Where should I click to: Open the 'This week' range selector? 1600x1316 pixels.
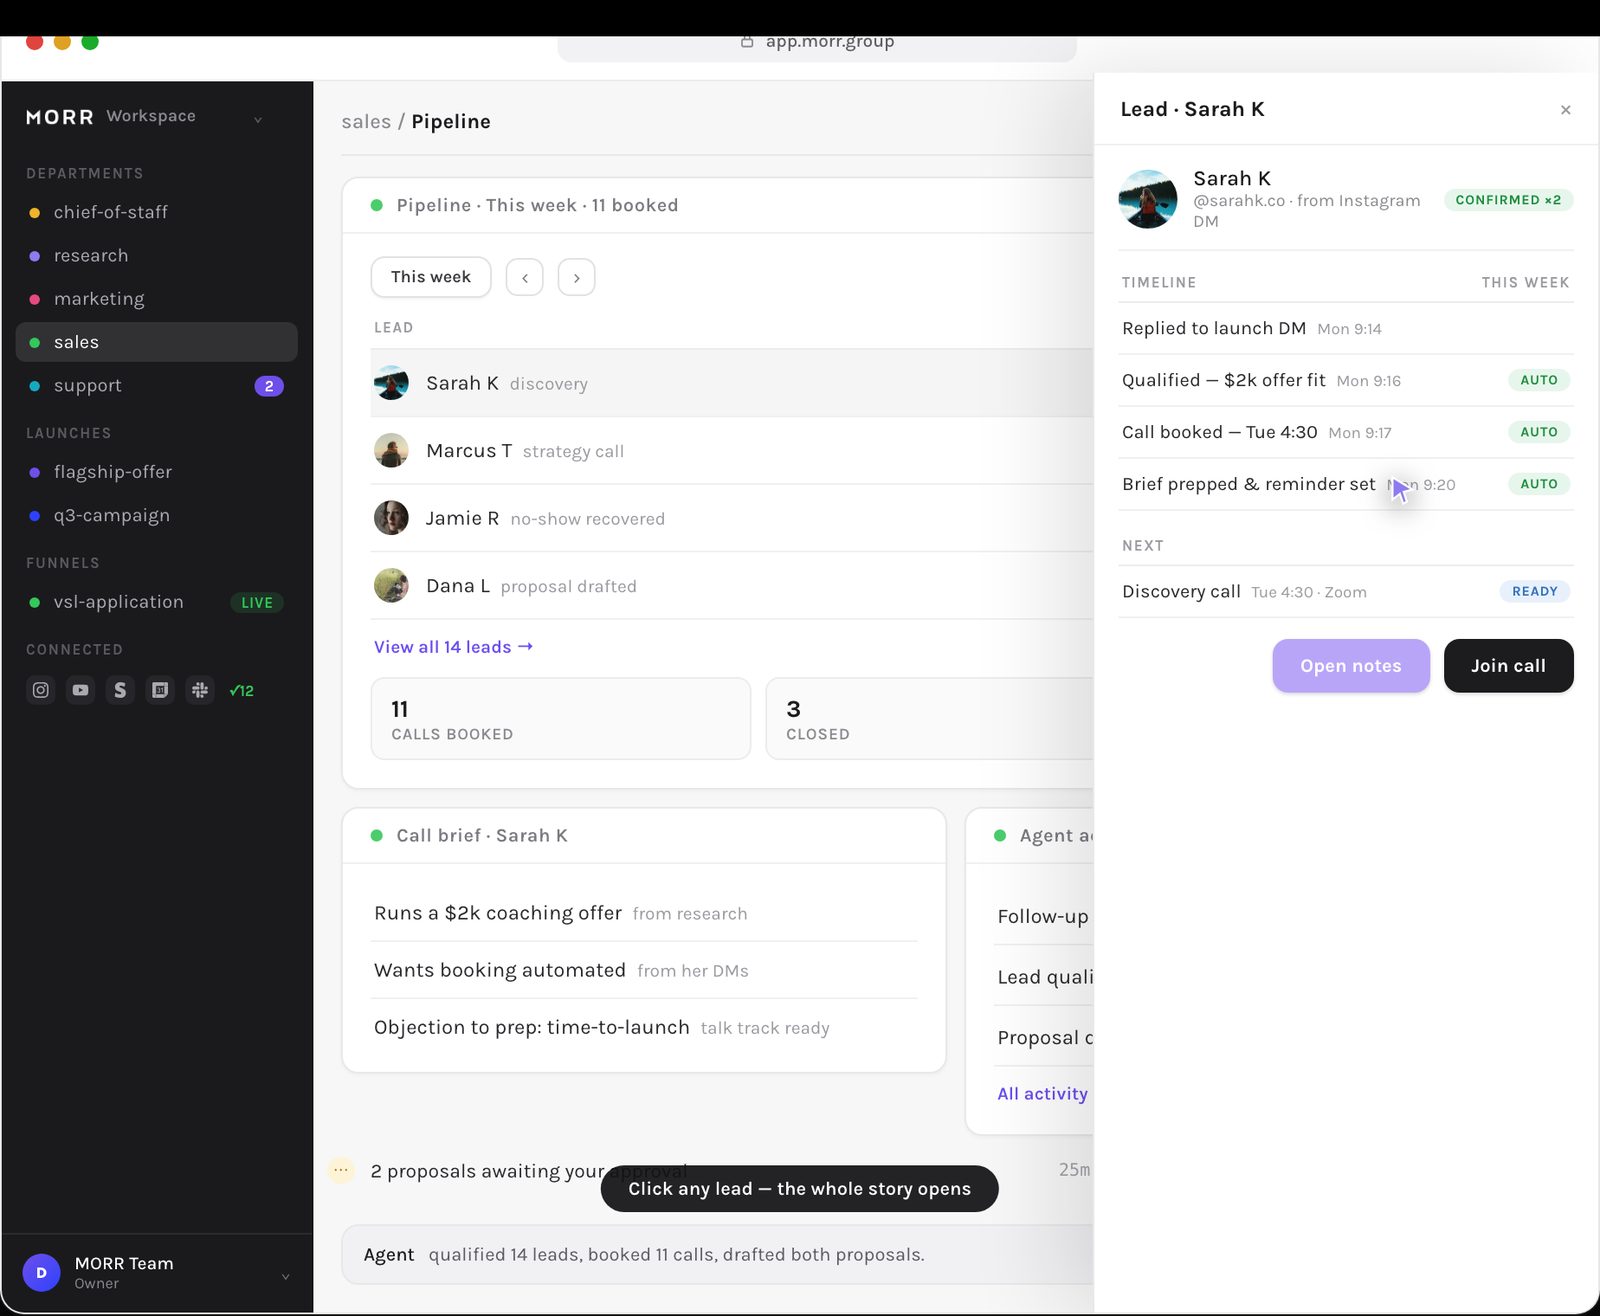tap(431, 277)
